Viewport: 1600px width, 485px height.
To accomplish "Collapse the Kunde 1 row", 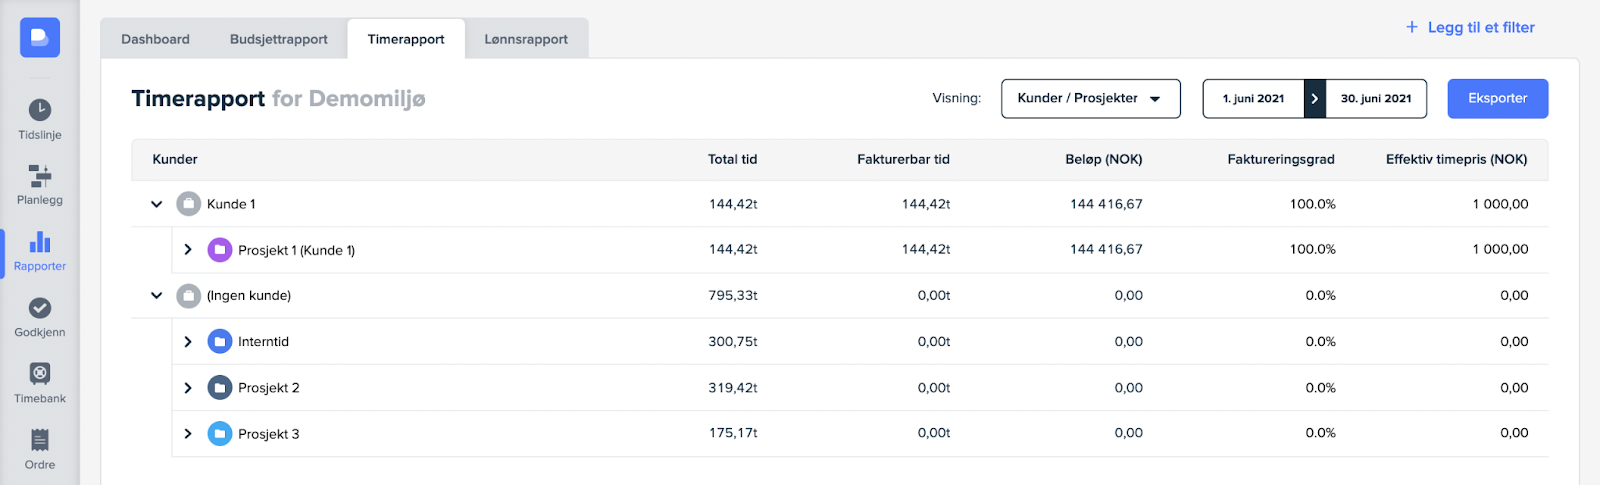I will [157, 204].
